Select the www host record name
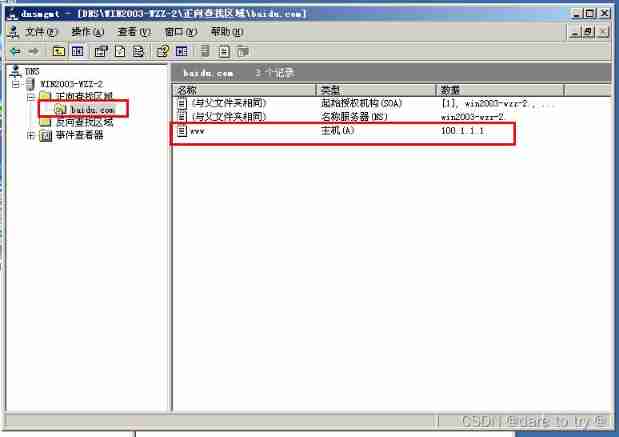 pos(197,131)
